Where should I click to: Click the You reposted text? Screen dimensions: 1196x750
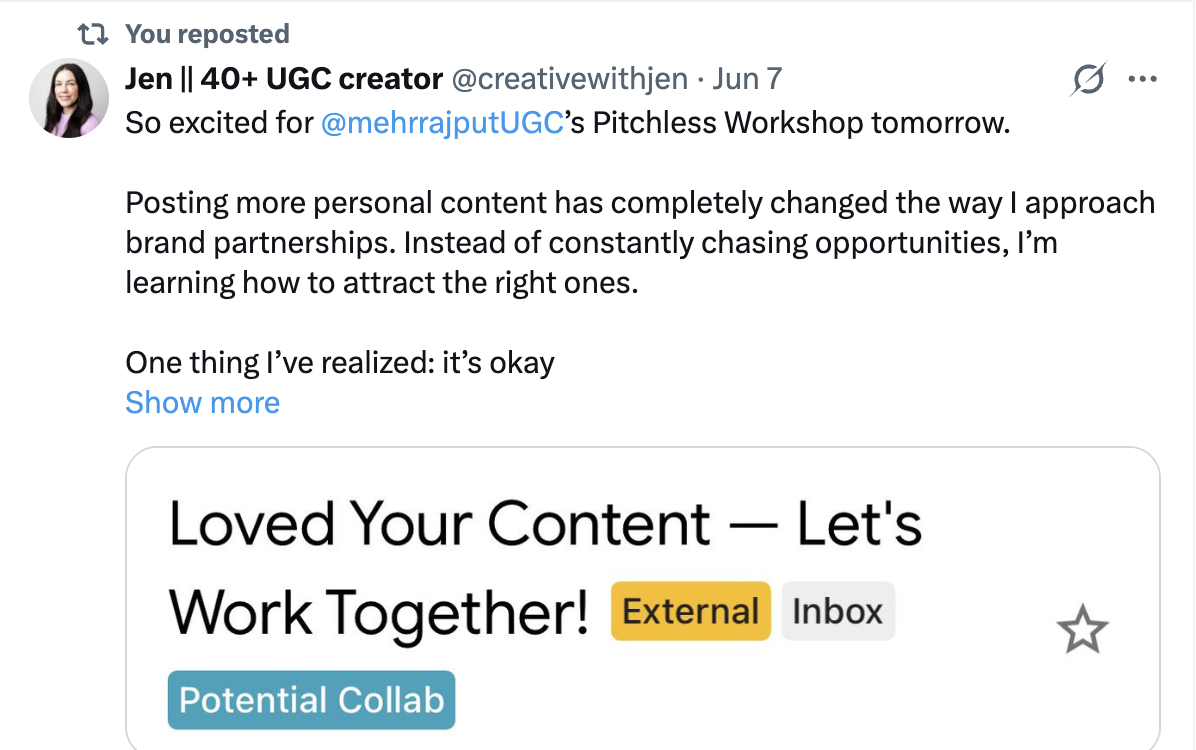tap(207, 34)
